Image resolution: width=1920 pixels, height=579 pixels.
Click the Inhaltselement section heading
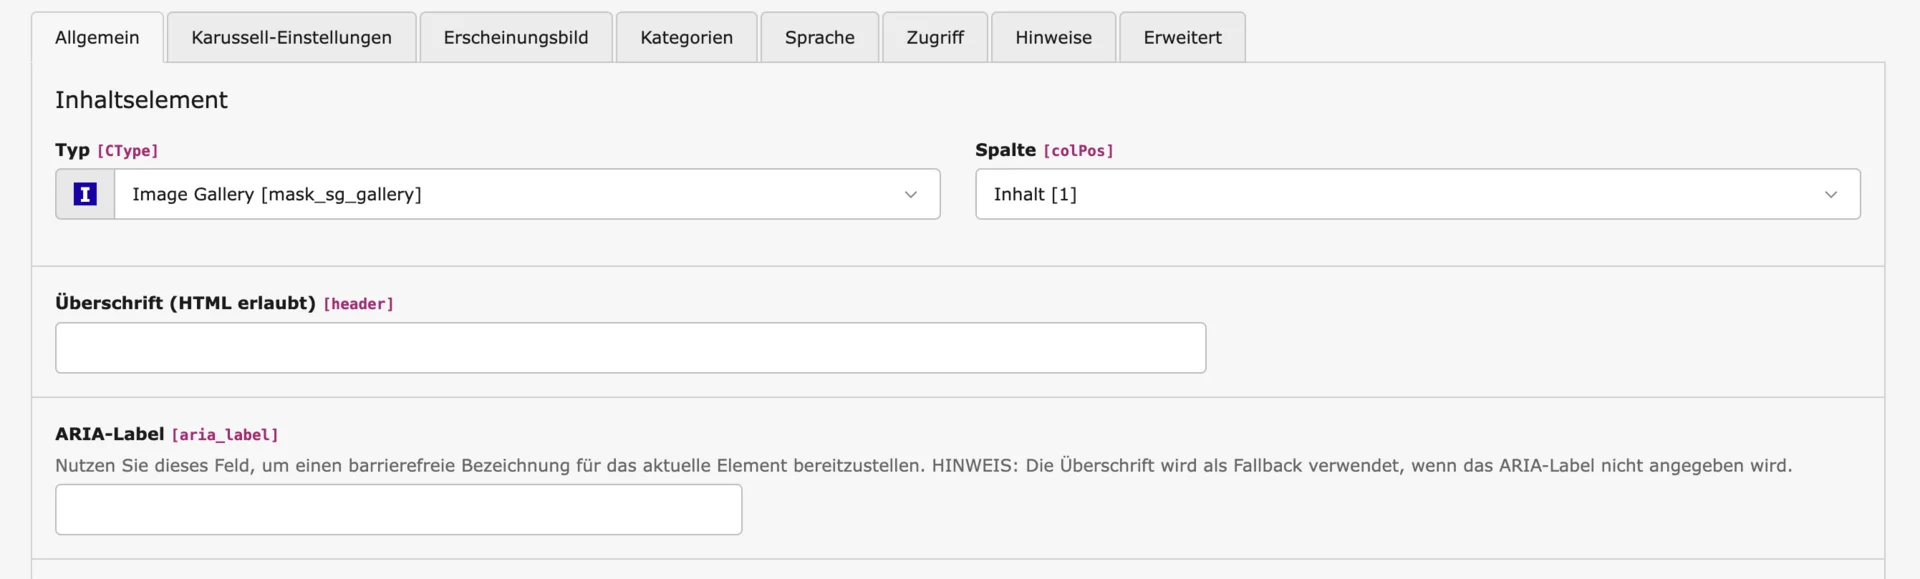tap(141, 100)
